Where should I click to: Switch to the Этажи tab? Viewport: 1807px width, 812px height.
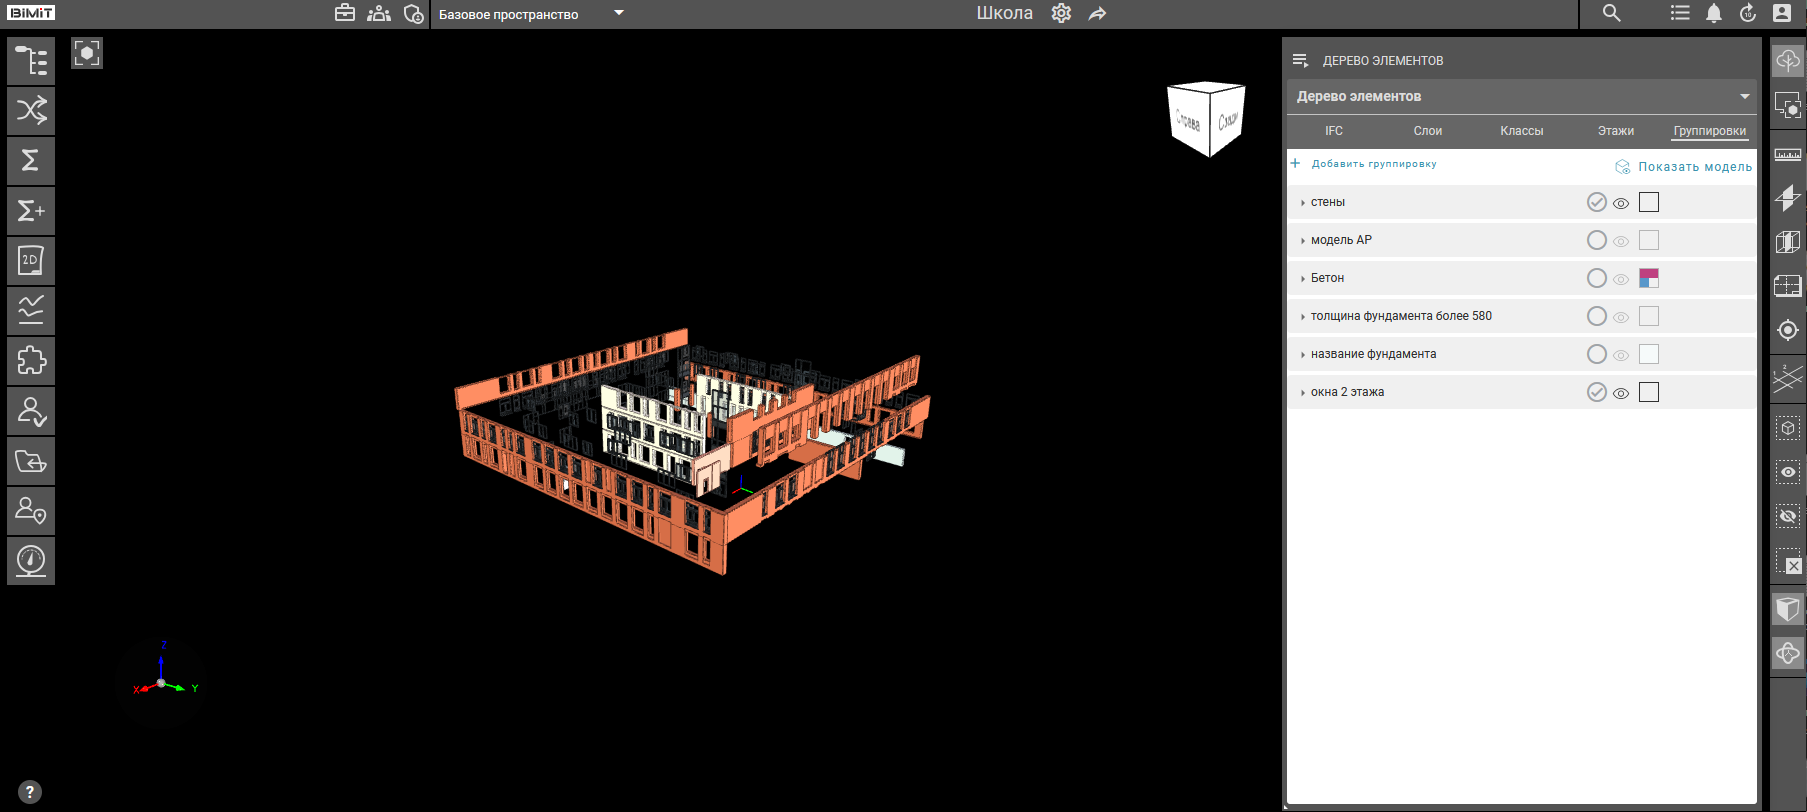coord(1615,131)
